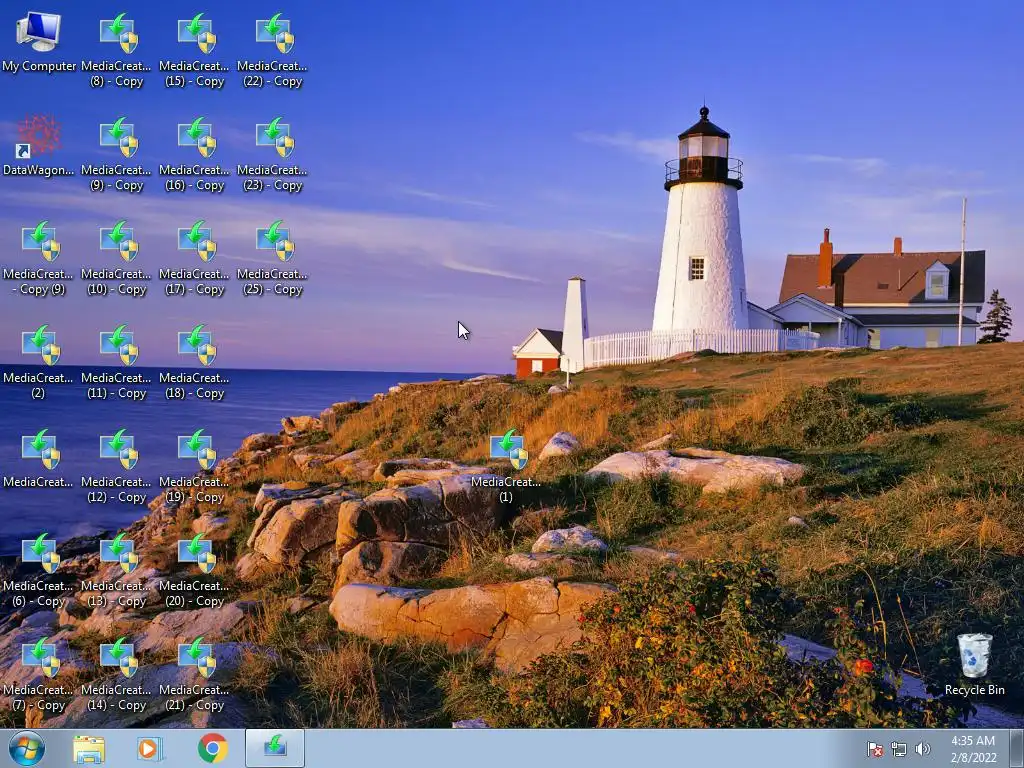Select MediaCreat... (7) - Copy icon

[x=39, y=673]
